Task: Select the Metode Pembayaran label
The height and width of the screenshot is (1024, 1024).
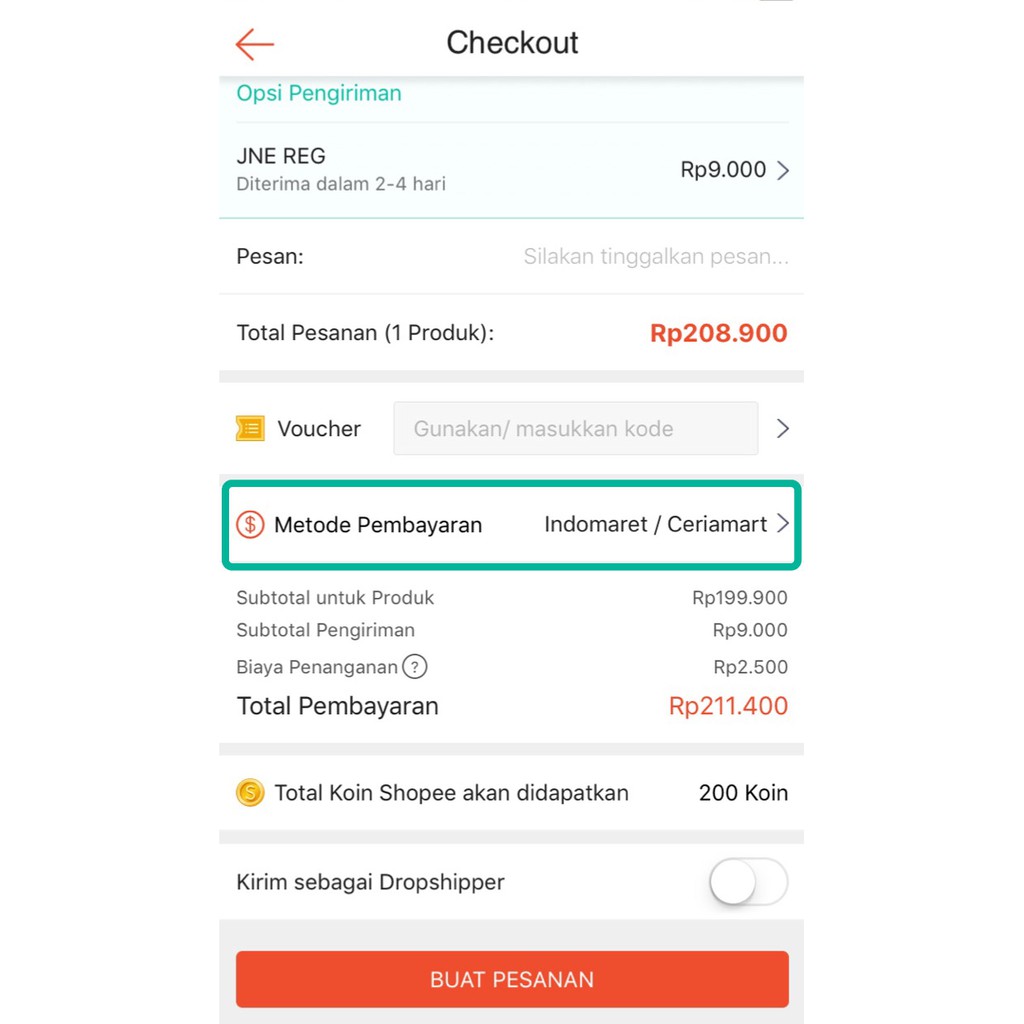Action: [378, 524]
